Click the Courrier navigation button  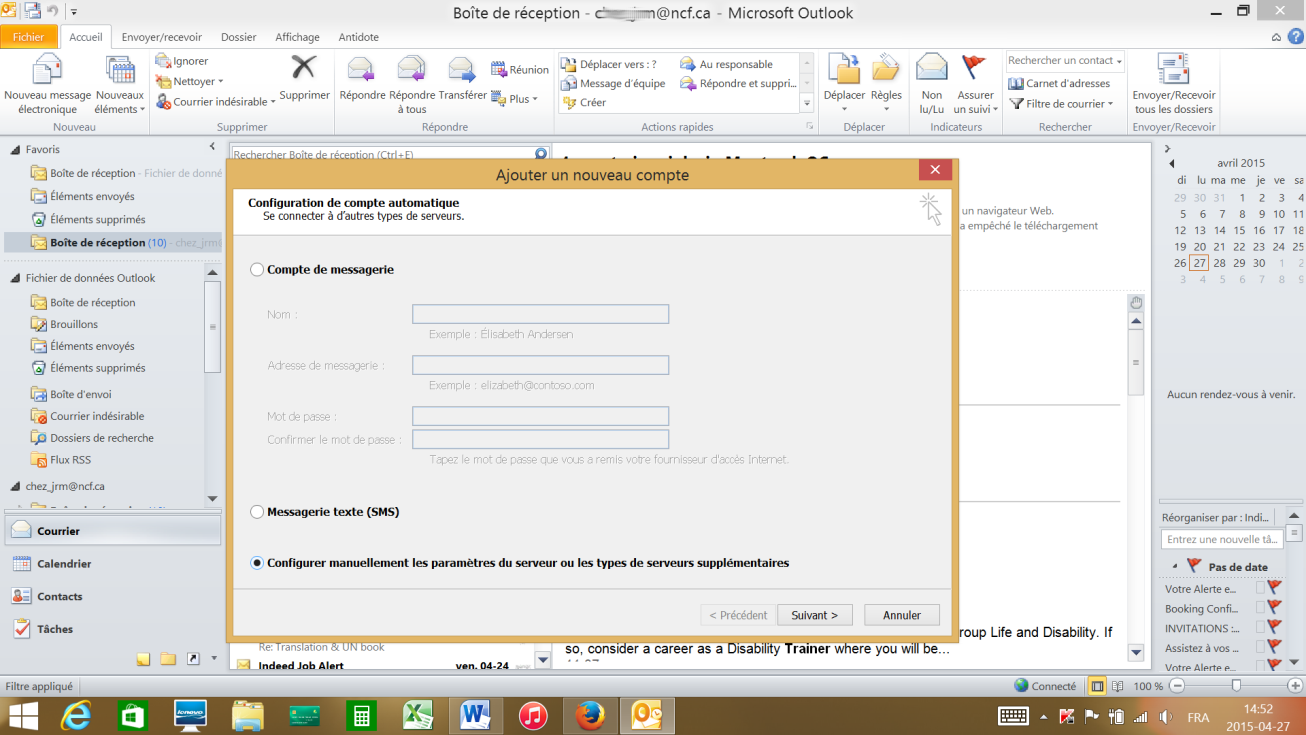pos(110,531)
